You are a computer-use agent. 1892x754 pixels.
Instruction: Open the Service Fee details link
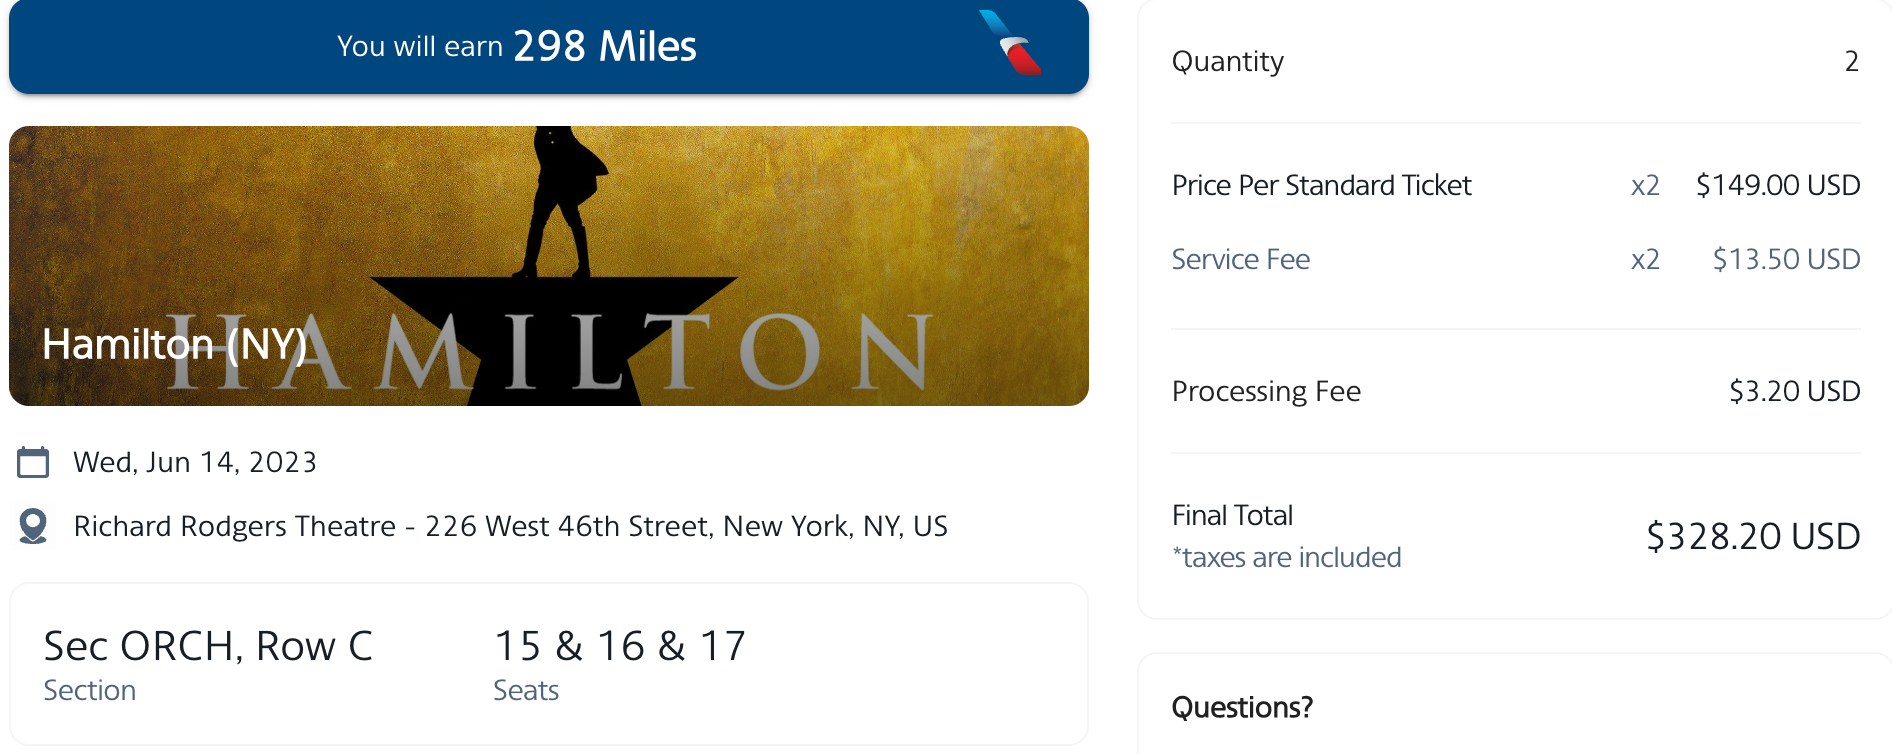[1240, 259]
